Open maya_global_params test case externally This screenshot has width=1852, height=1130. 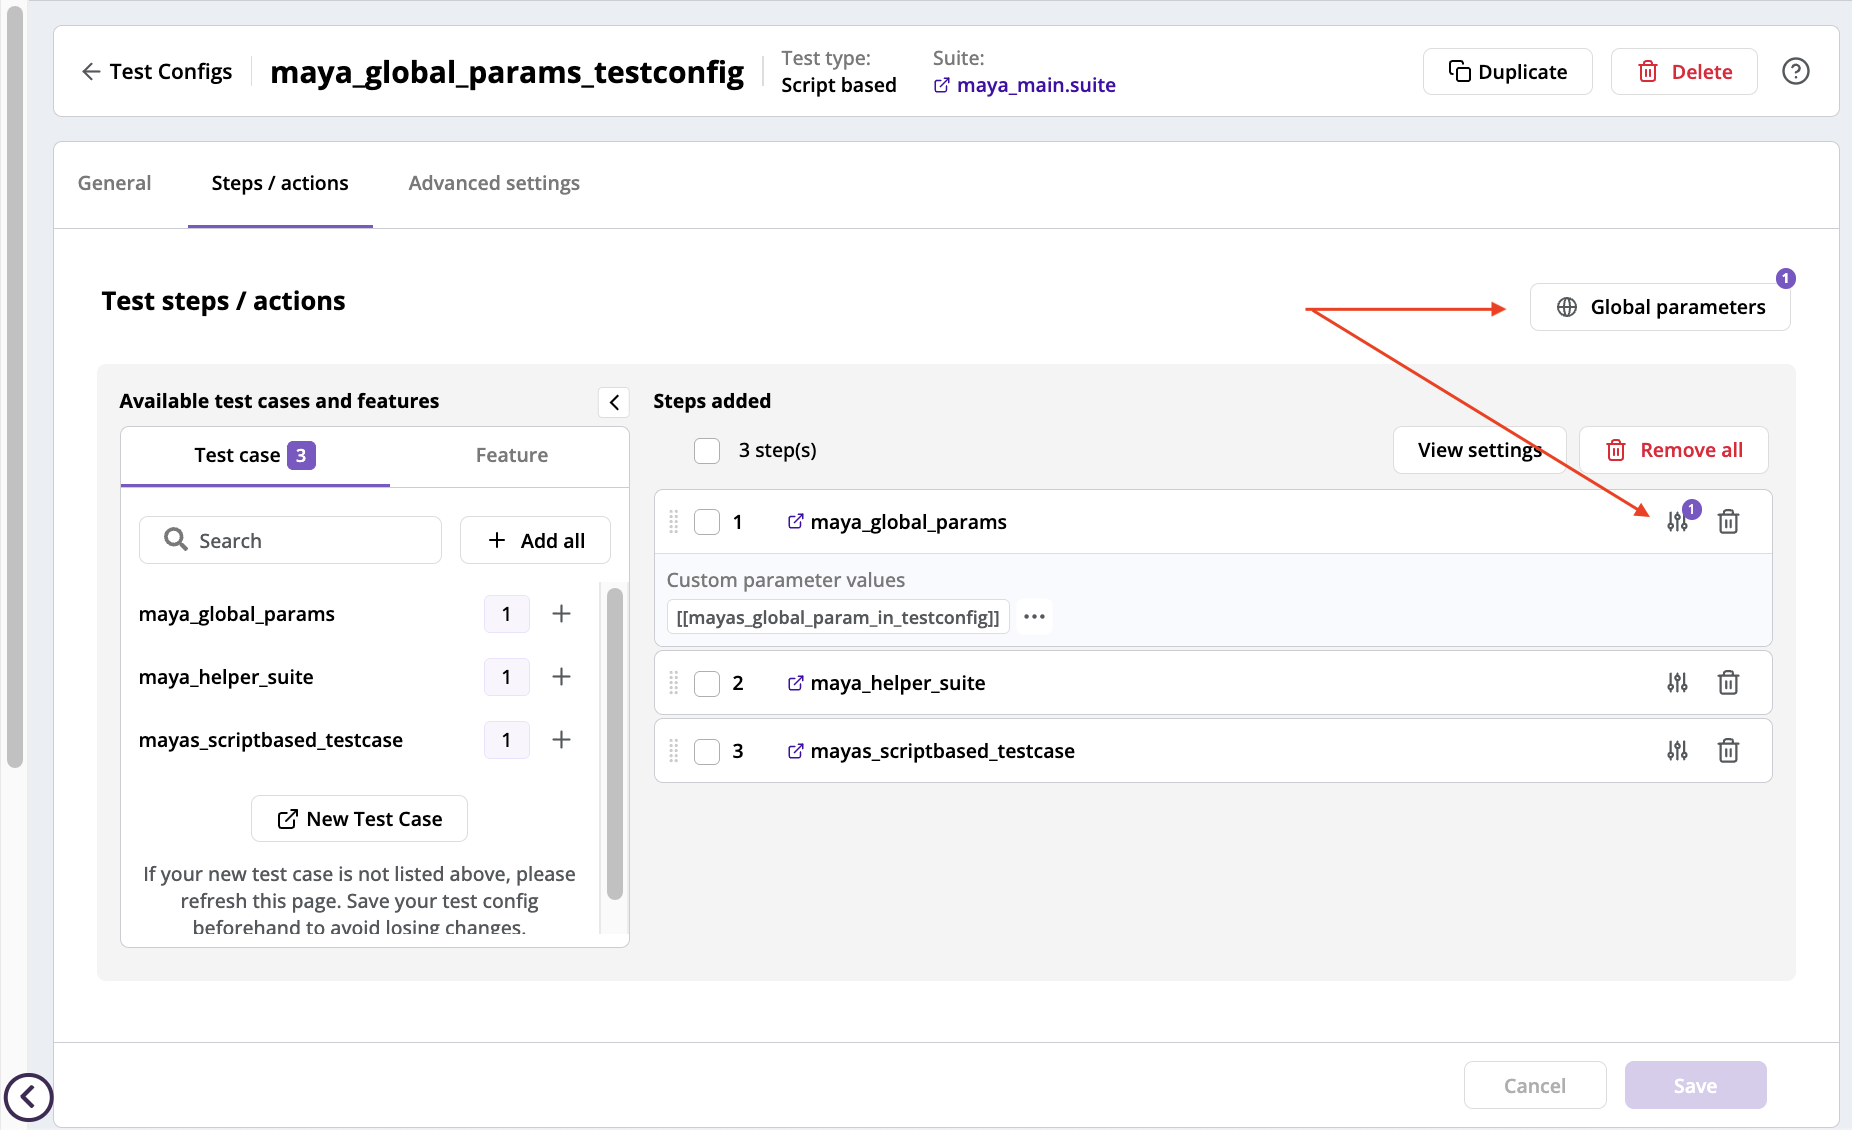coord(795,521)
